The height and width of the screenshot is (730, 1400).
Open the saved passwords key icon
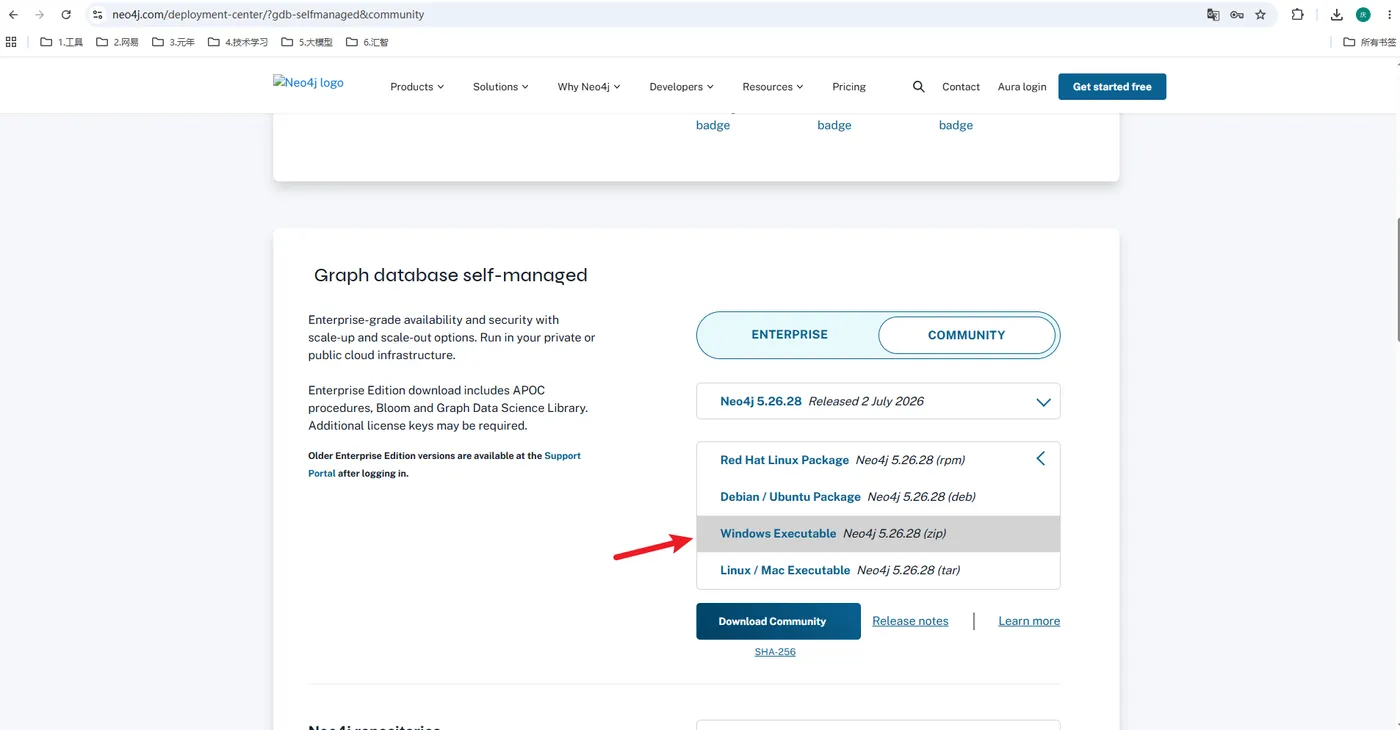coord(1237,15)
